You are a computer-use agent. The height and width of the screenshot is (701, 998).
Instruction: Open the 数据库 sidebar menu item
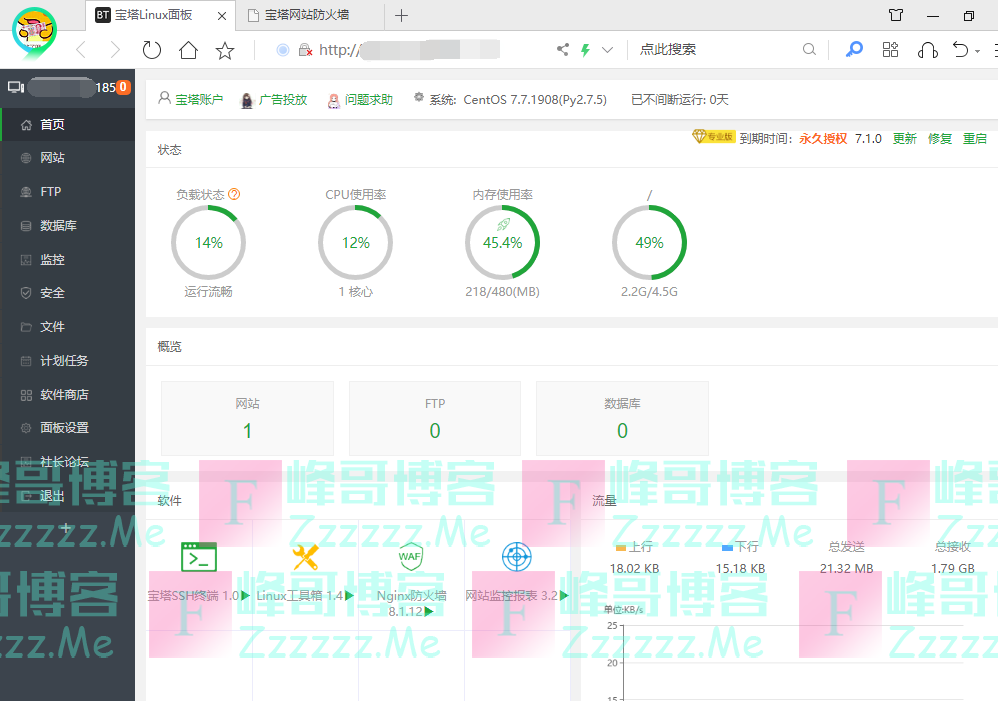58,226
